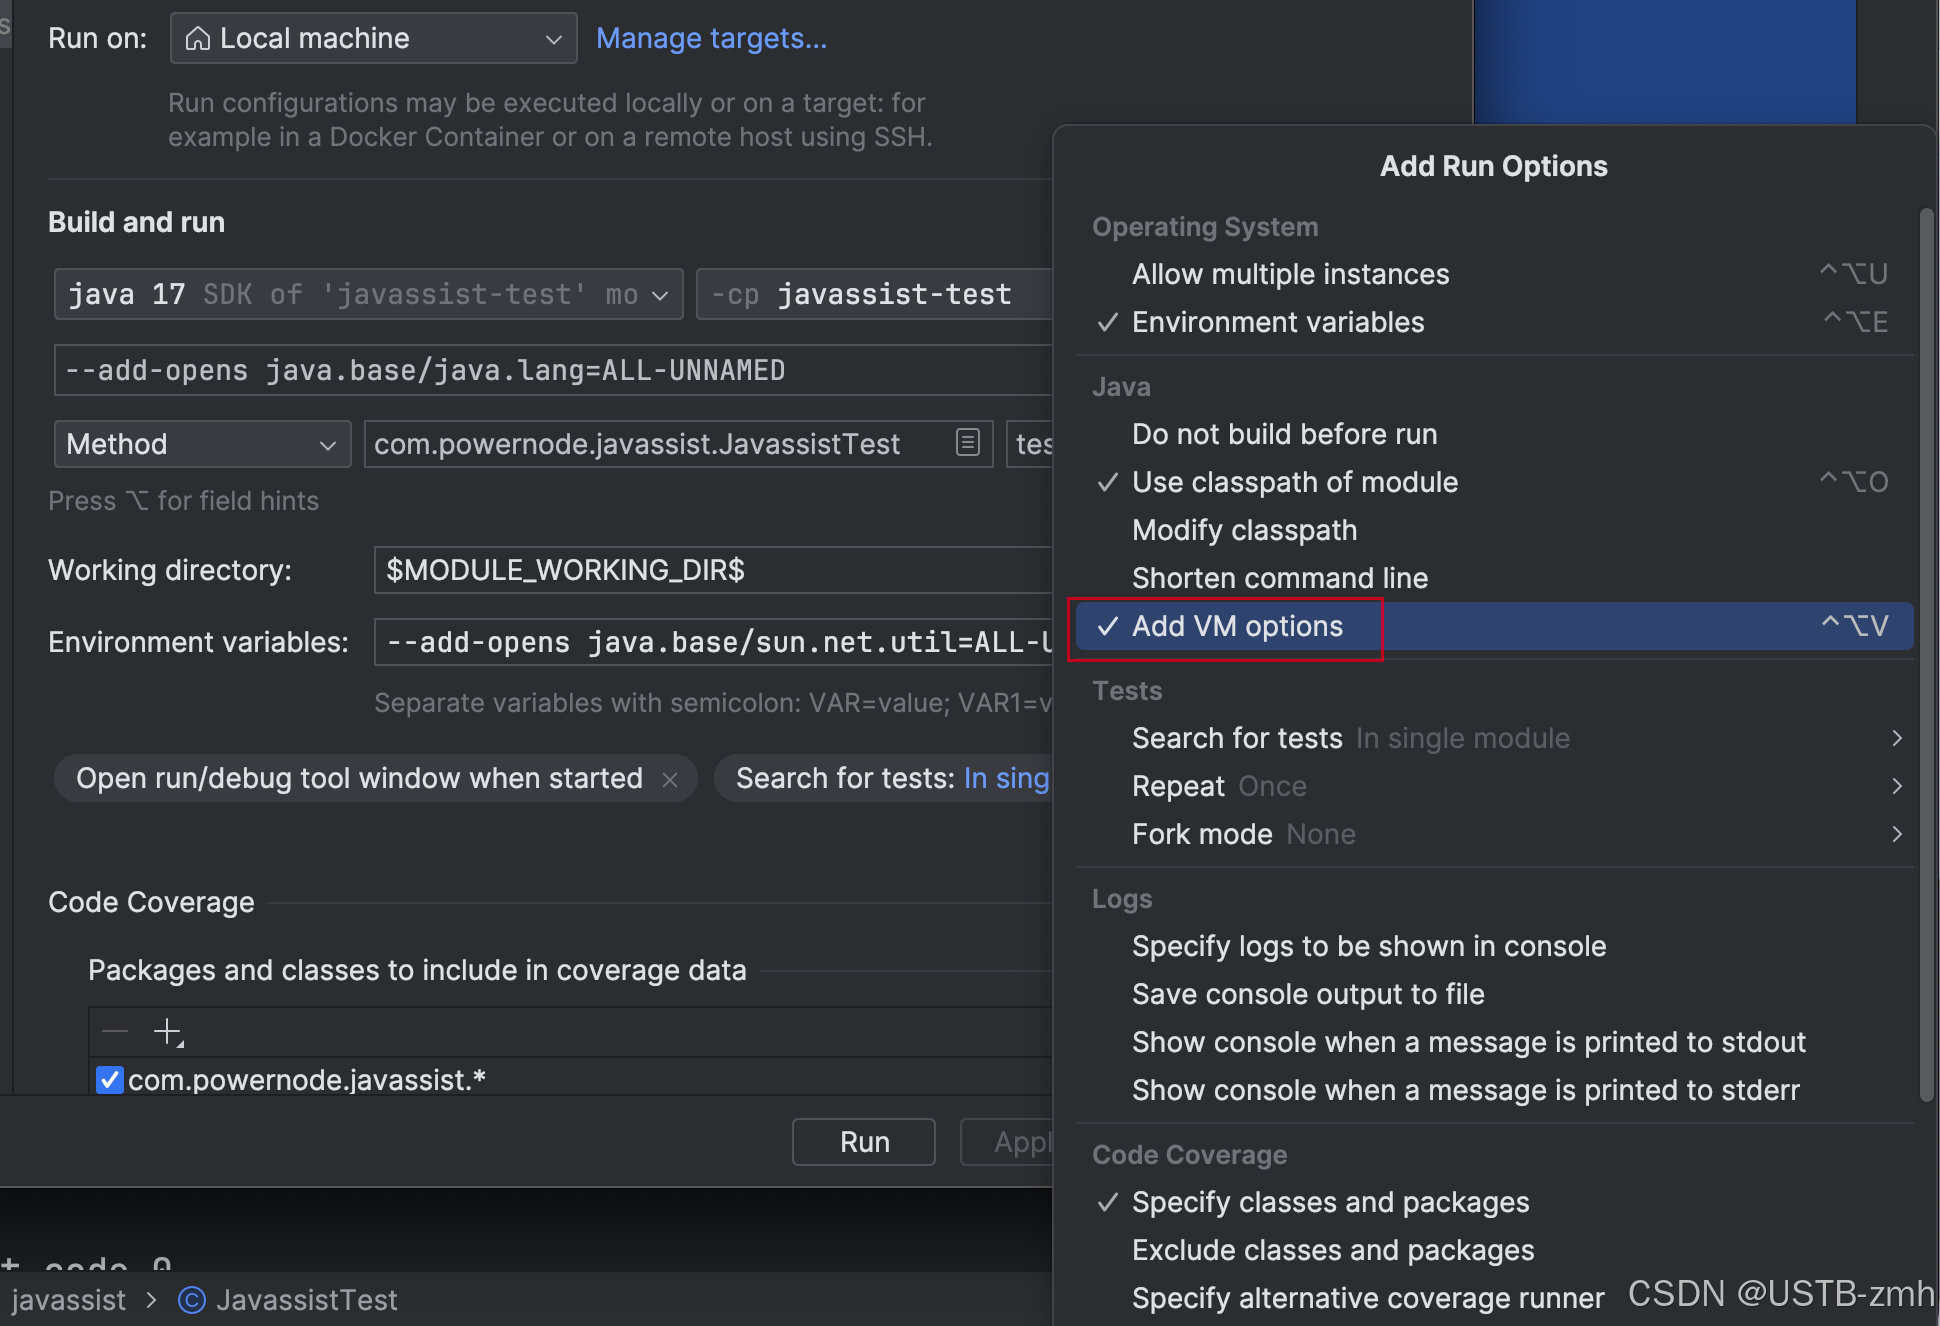Open the Method test kind dropdown

coord(202,444)
